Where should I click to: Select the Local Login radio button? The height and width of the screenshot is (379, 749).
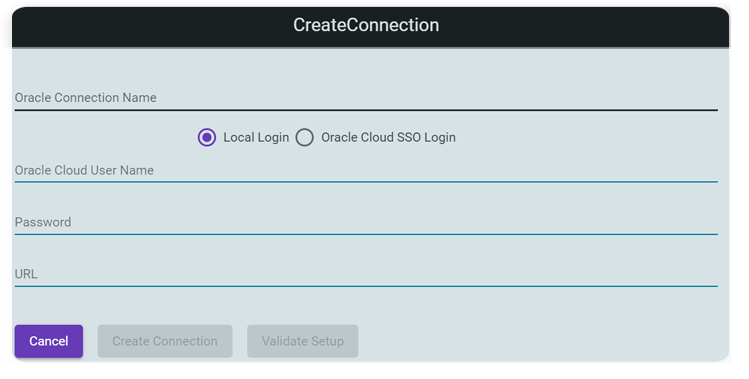tap(207, 138)
